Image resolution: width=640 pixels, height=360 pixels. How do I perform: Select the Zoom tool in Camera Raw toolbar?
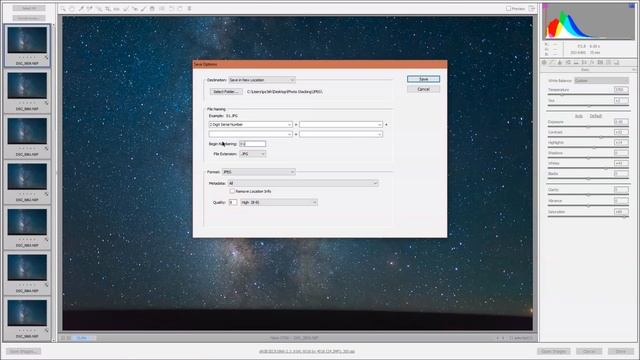tap(63, 9)
